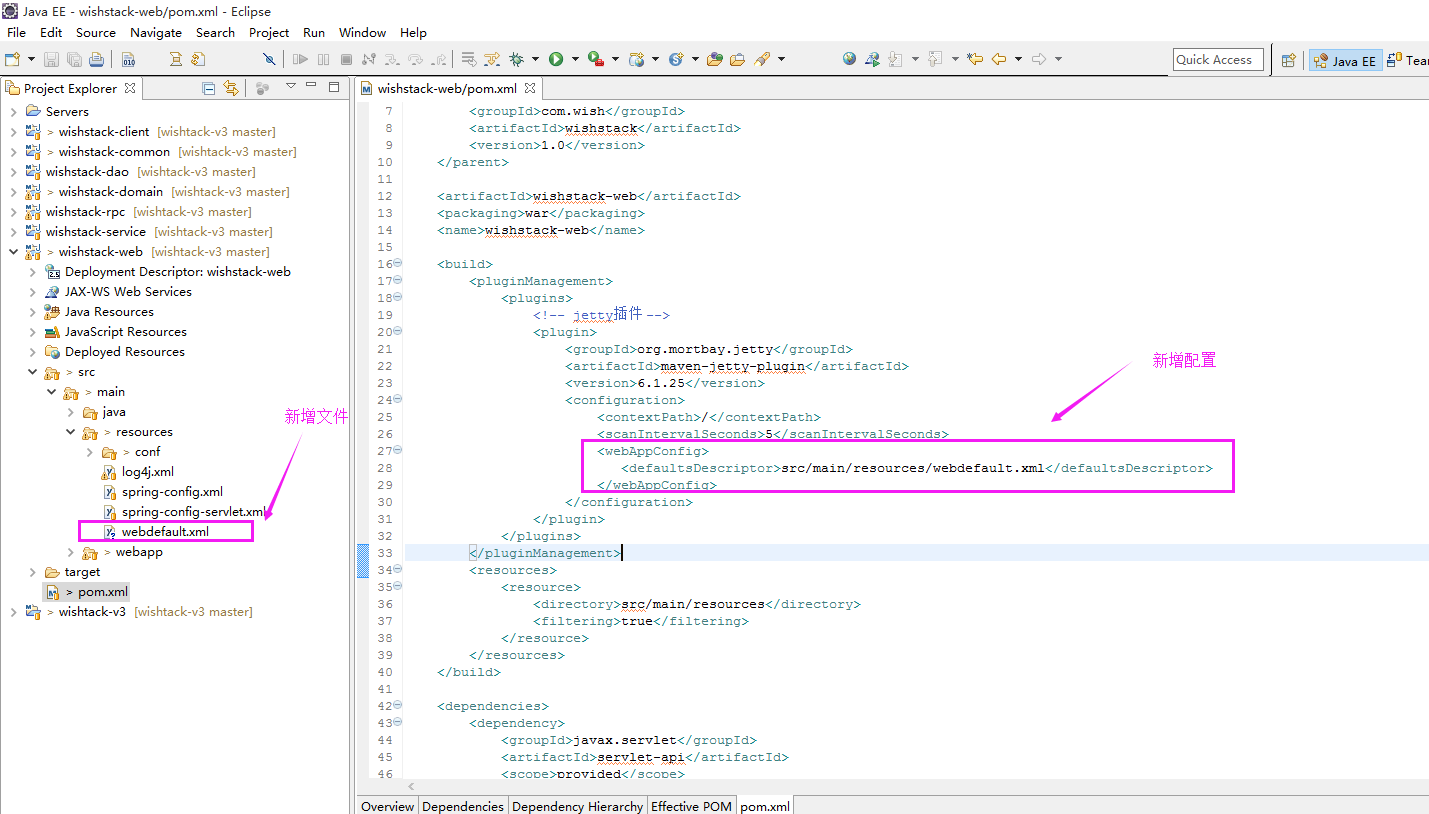Expand the Servers tree node
1429x814 pixels.
[13, 111]
